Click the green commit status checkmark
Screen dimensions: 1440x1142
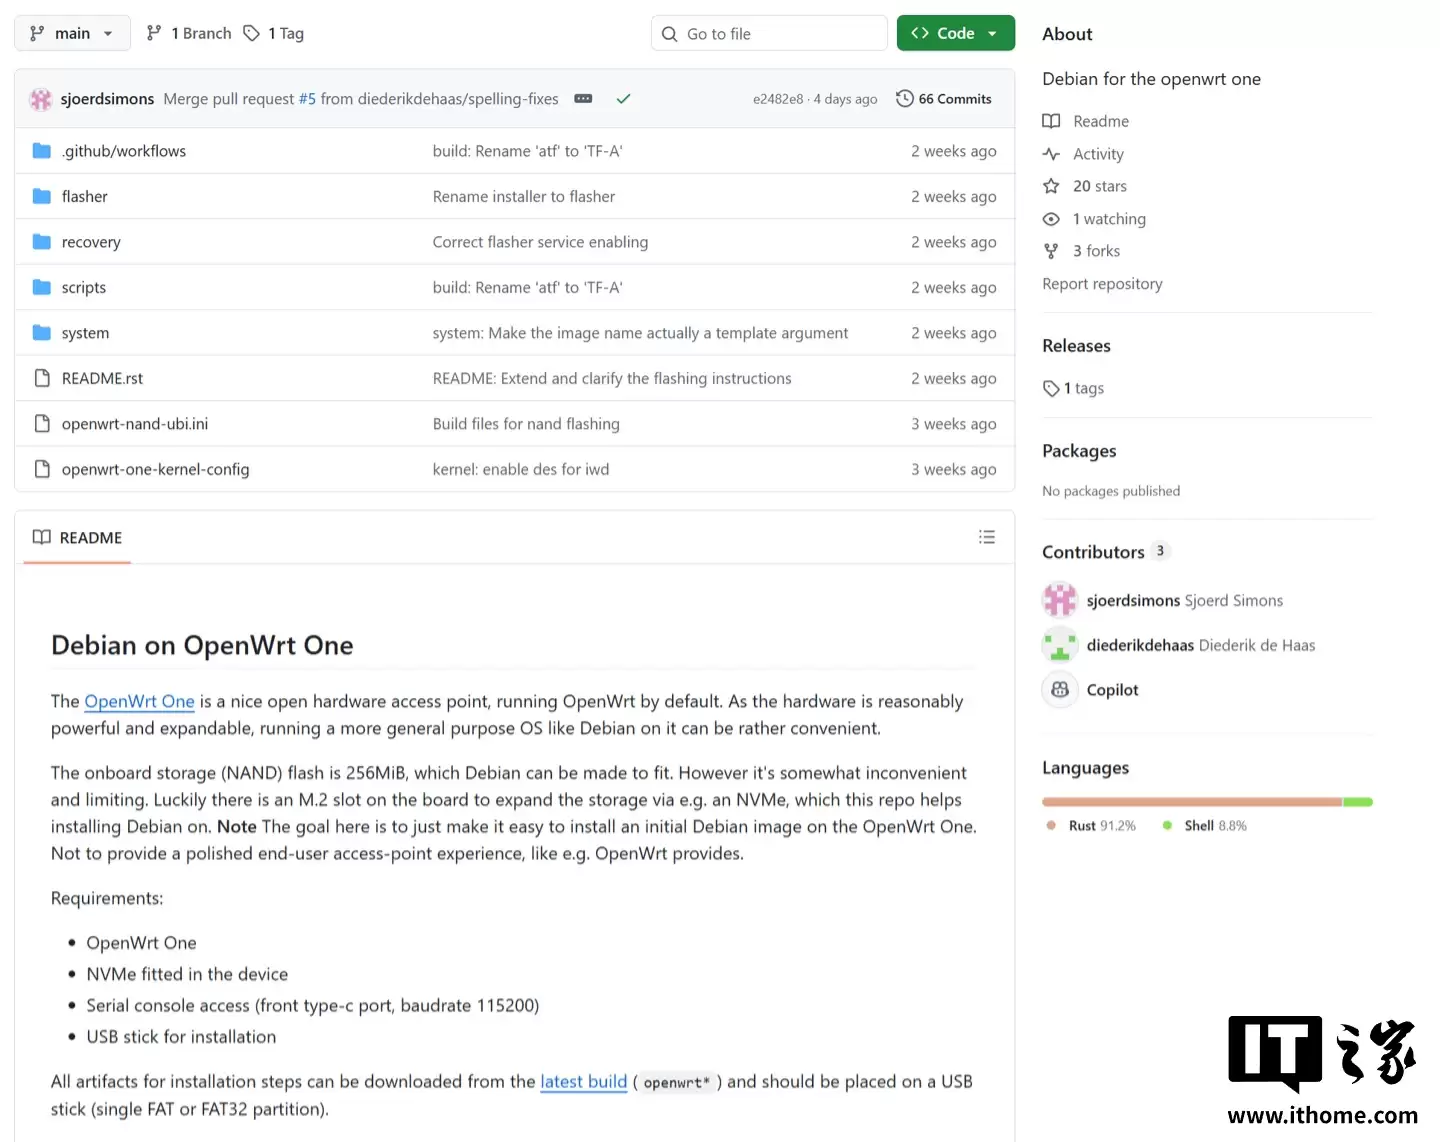tap(623, 99)
